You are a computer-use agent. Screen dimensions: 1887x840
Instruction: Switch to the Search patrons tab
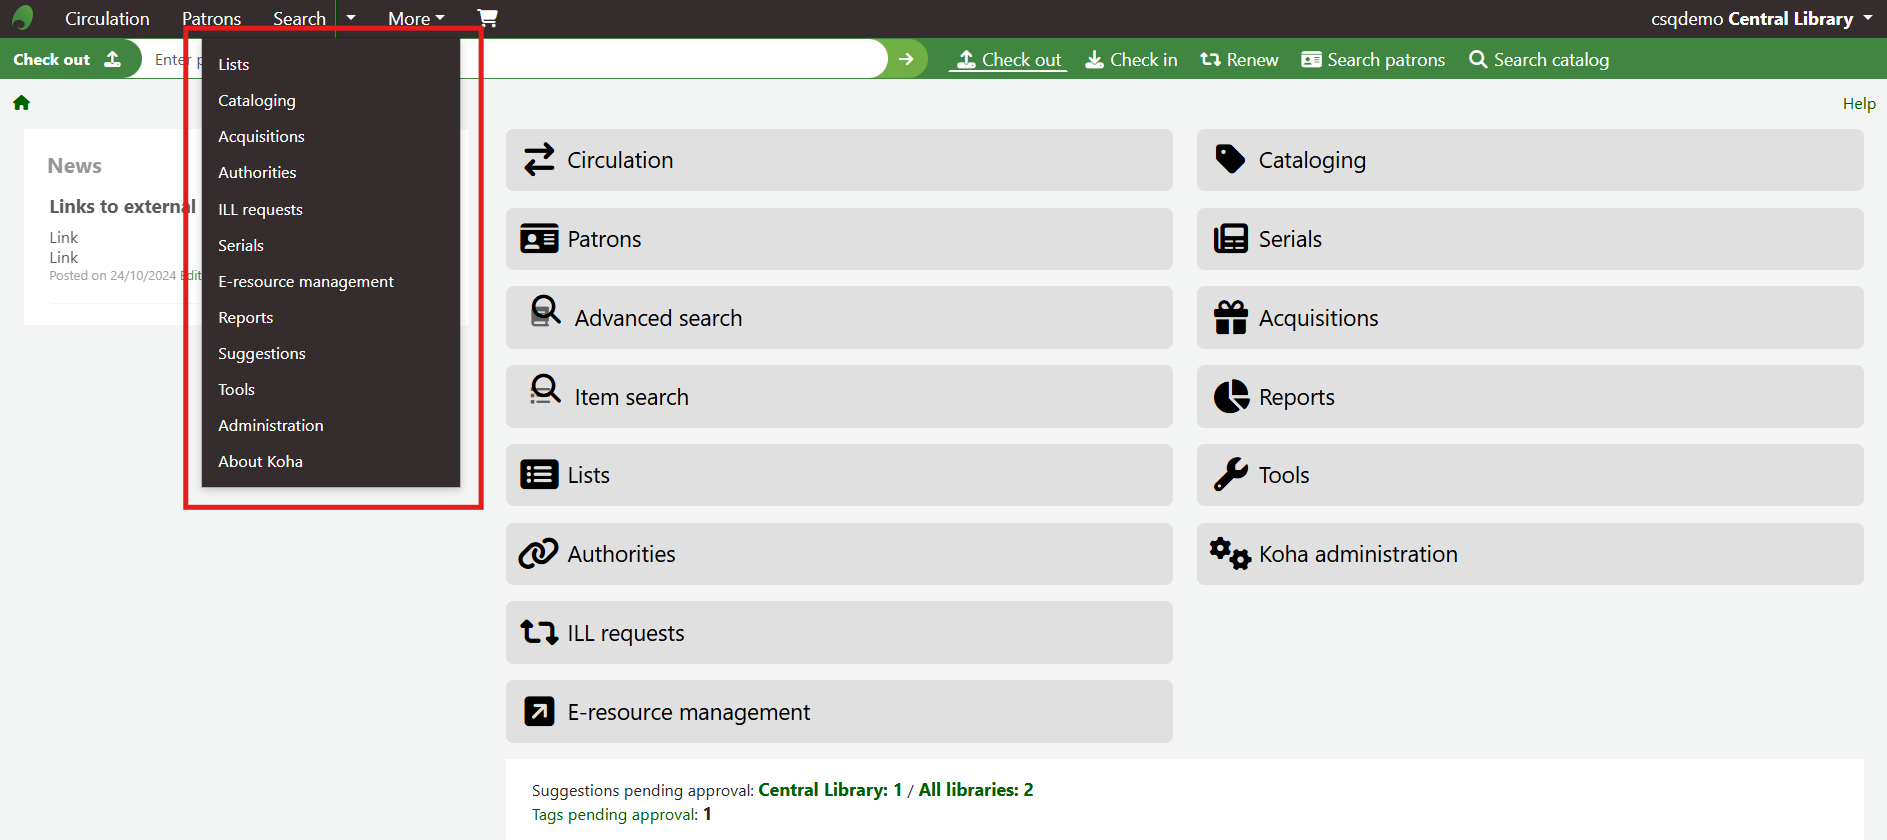click(x=1373, y=60)
